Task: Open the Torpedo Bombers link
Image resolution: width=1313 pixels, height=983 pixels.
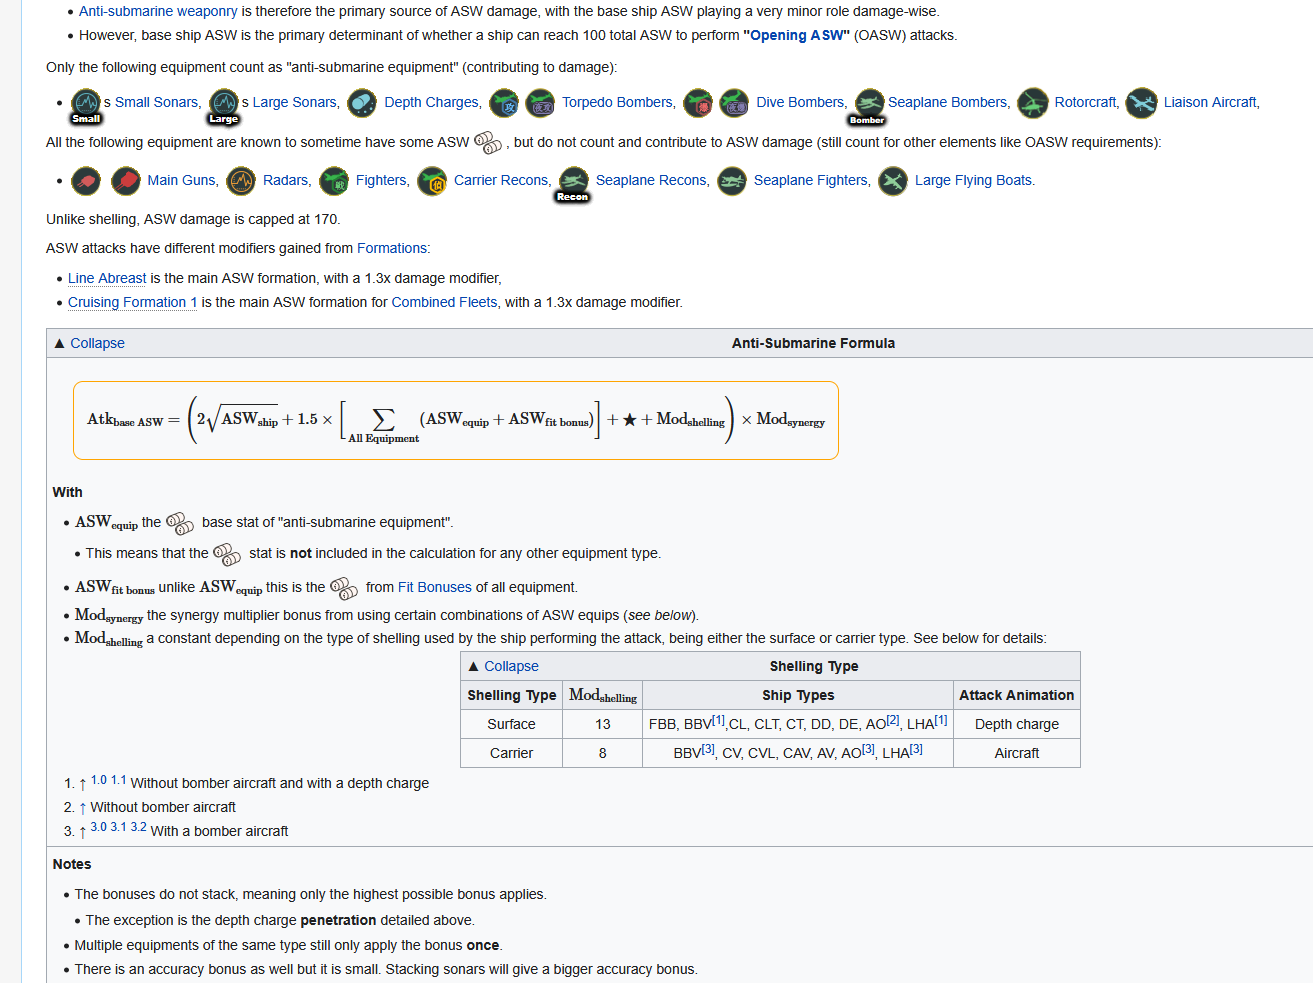Action: [618, 102]
